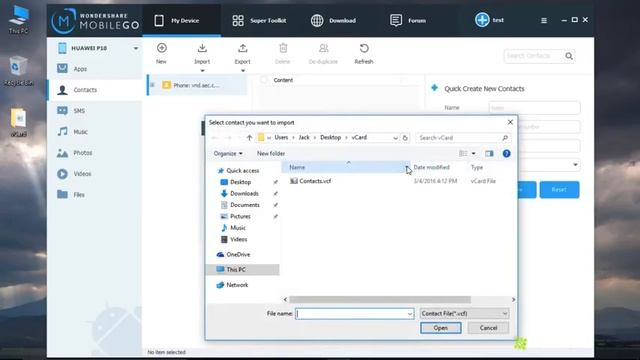Open the Import dropdown arrow

click(x=202, y=71)
